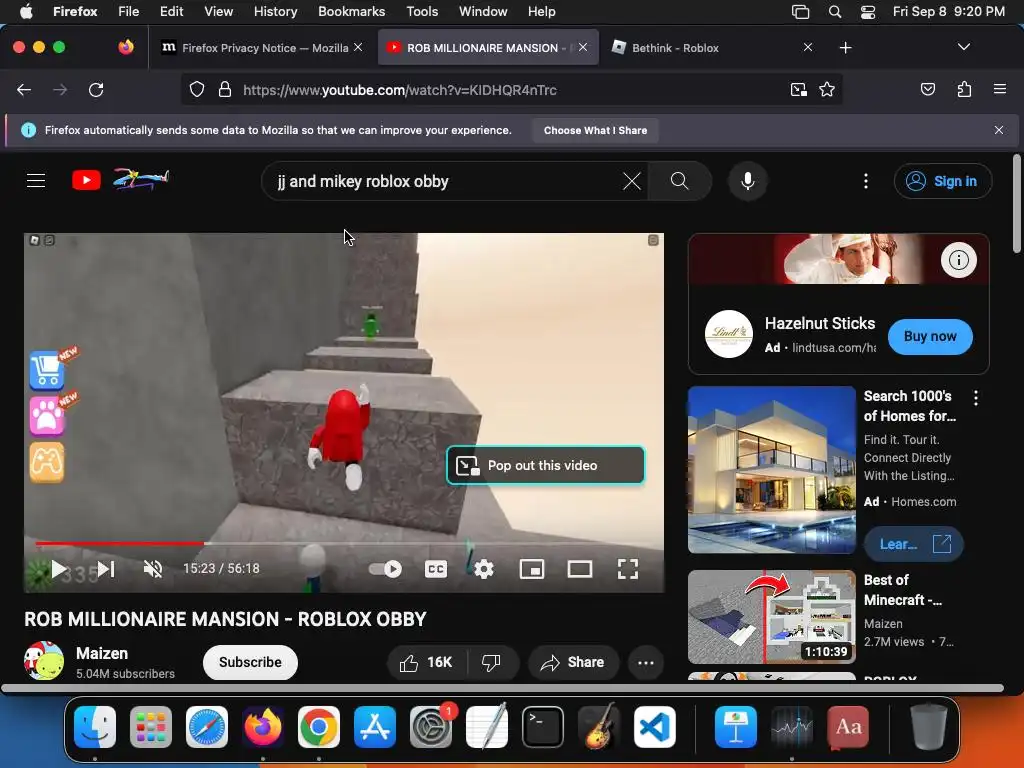The width and height of the screenshot is (1024, 768).
Task: Open Pocket save button
Action: click(927, 89)
